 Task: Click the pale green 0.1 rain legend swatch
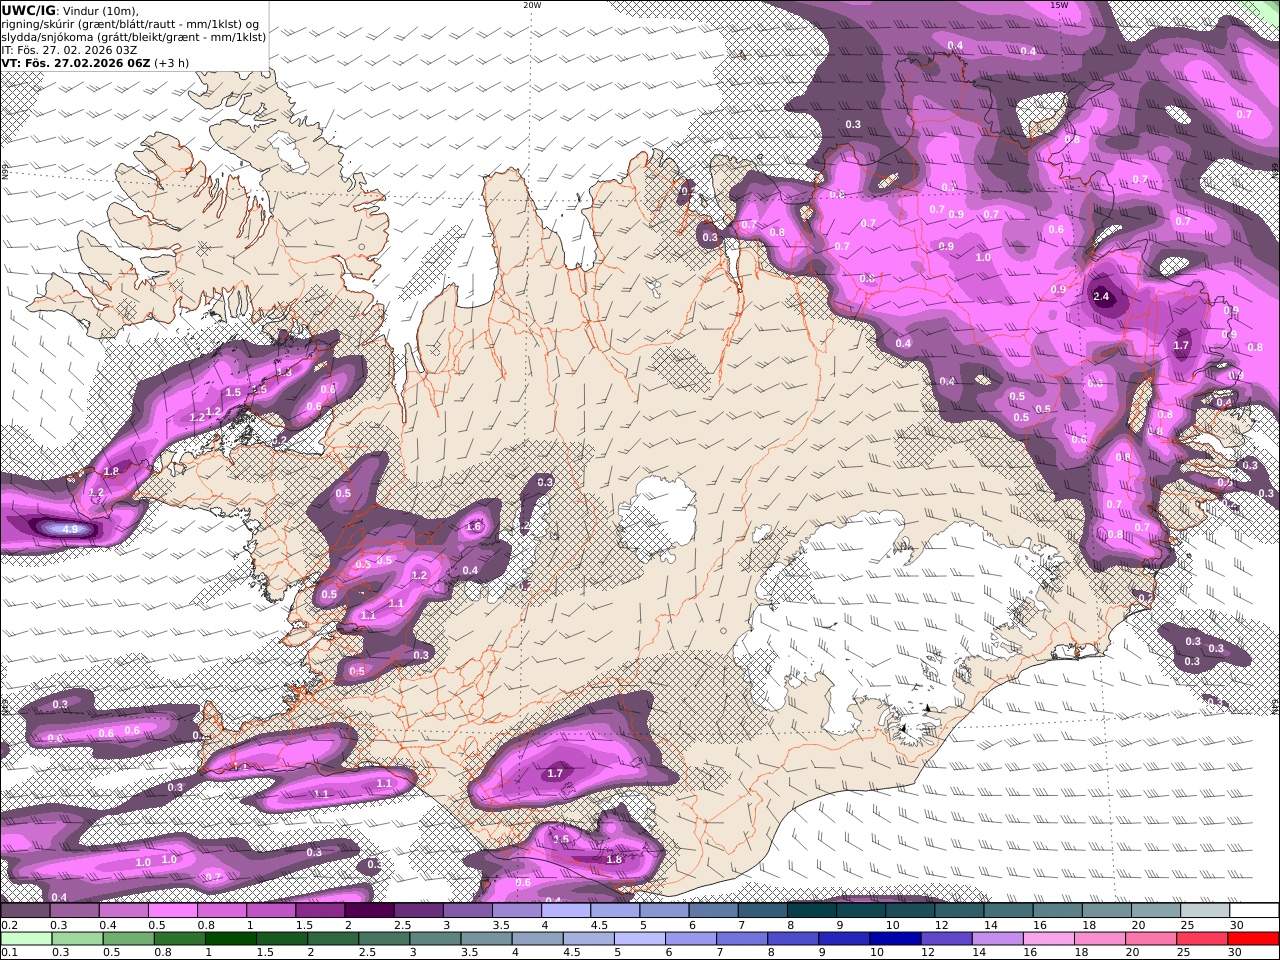point(27,939)
